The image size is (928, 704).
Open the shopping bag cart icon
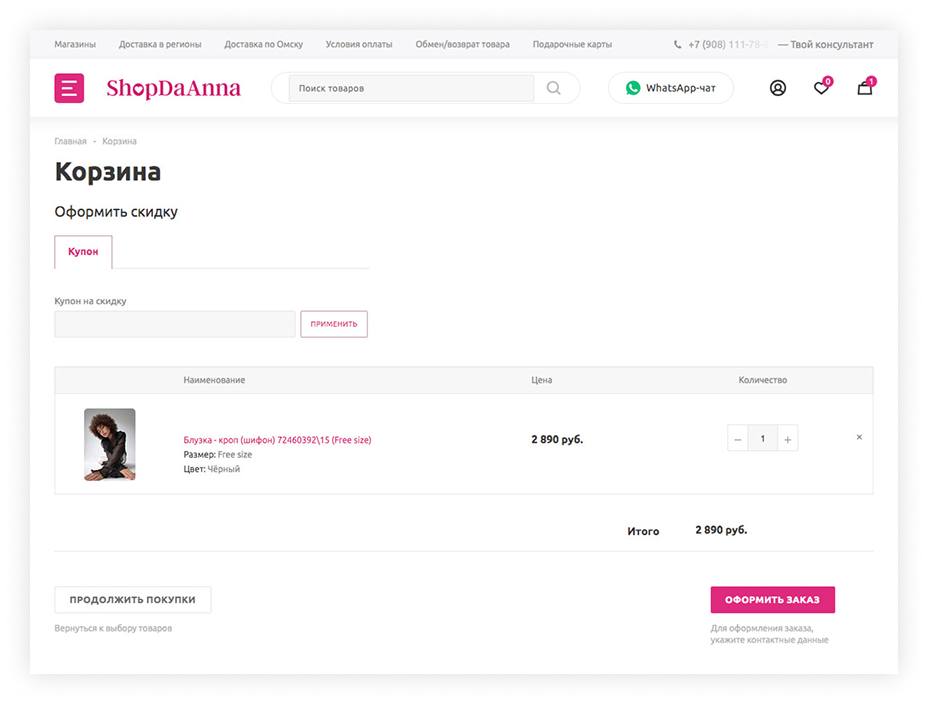(866, 86)
